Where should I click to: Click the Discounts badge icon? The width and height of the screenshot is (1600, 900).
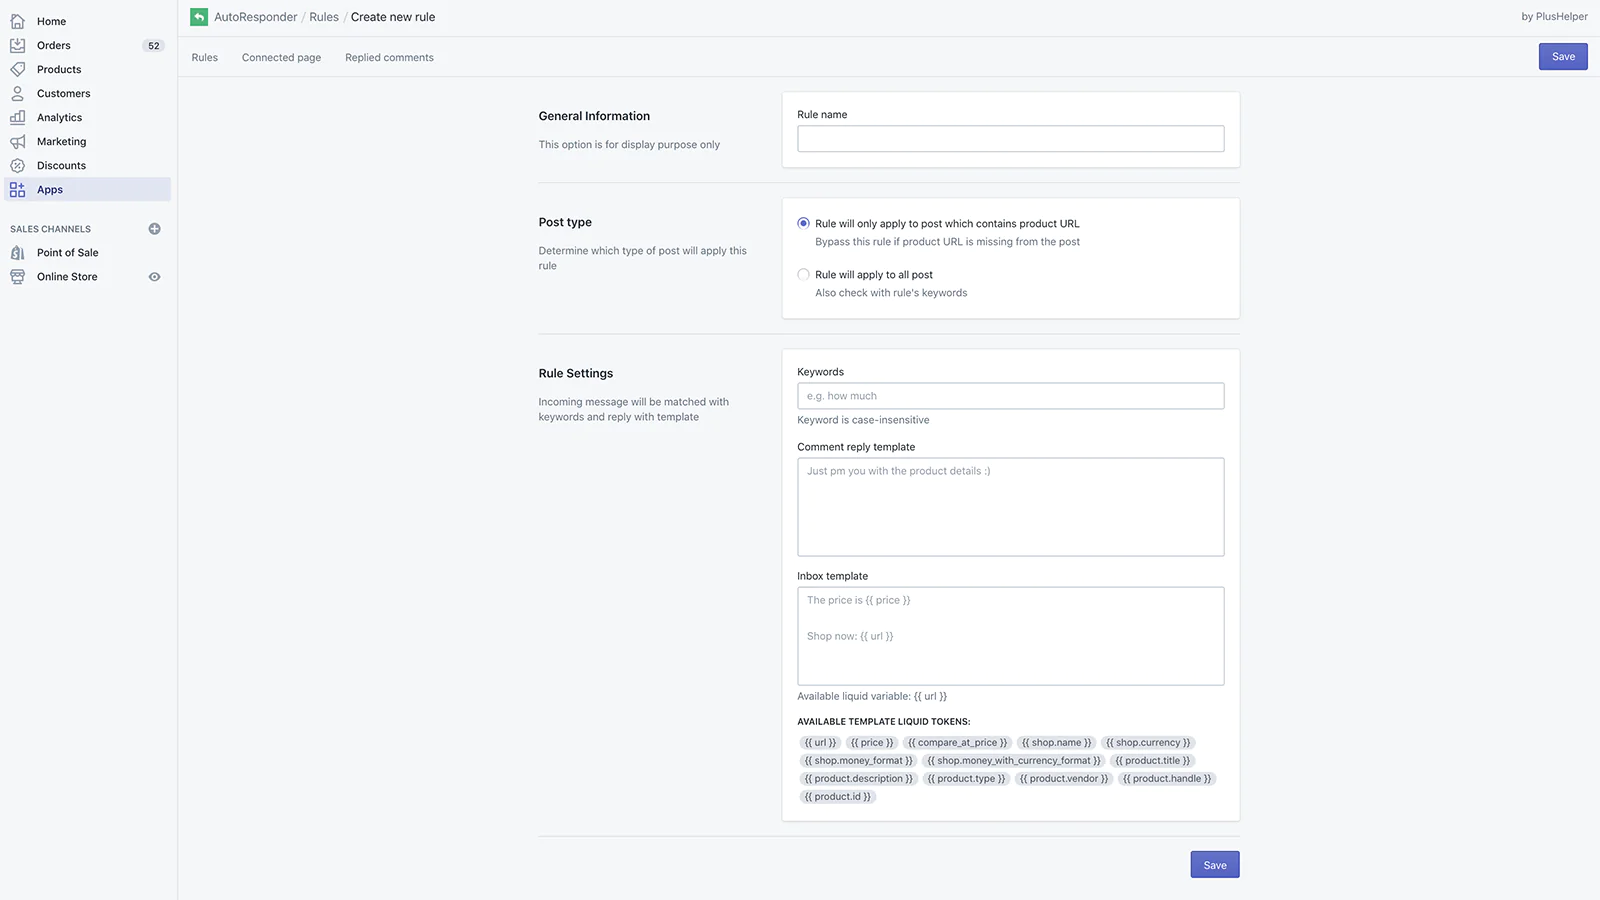pos(17,165)
